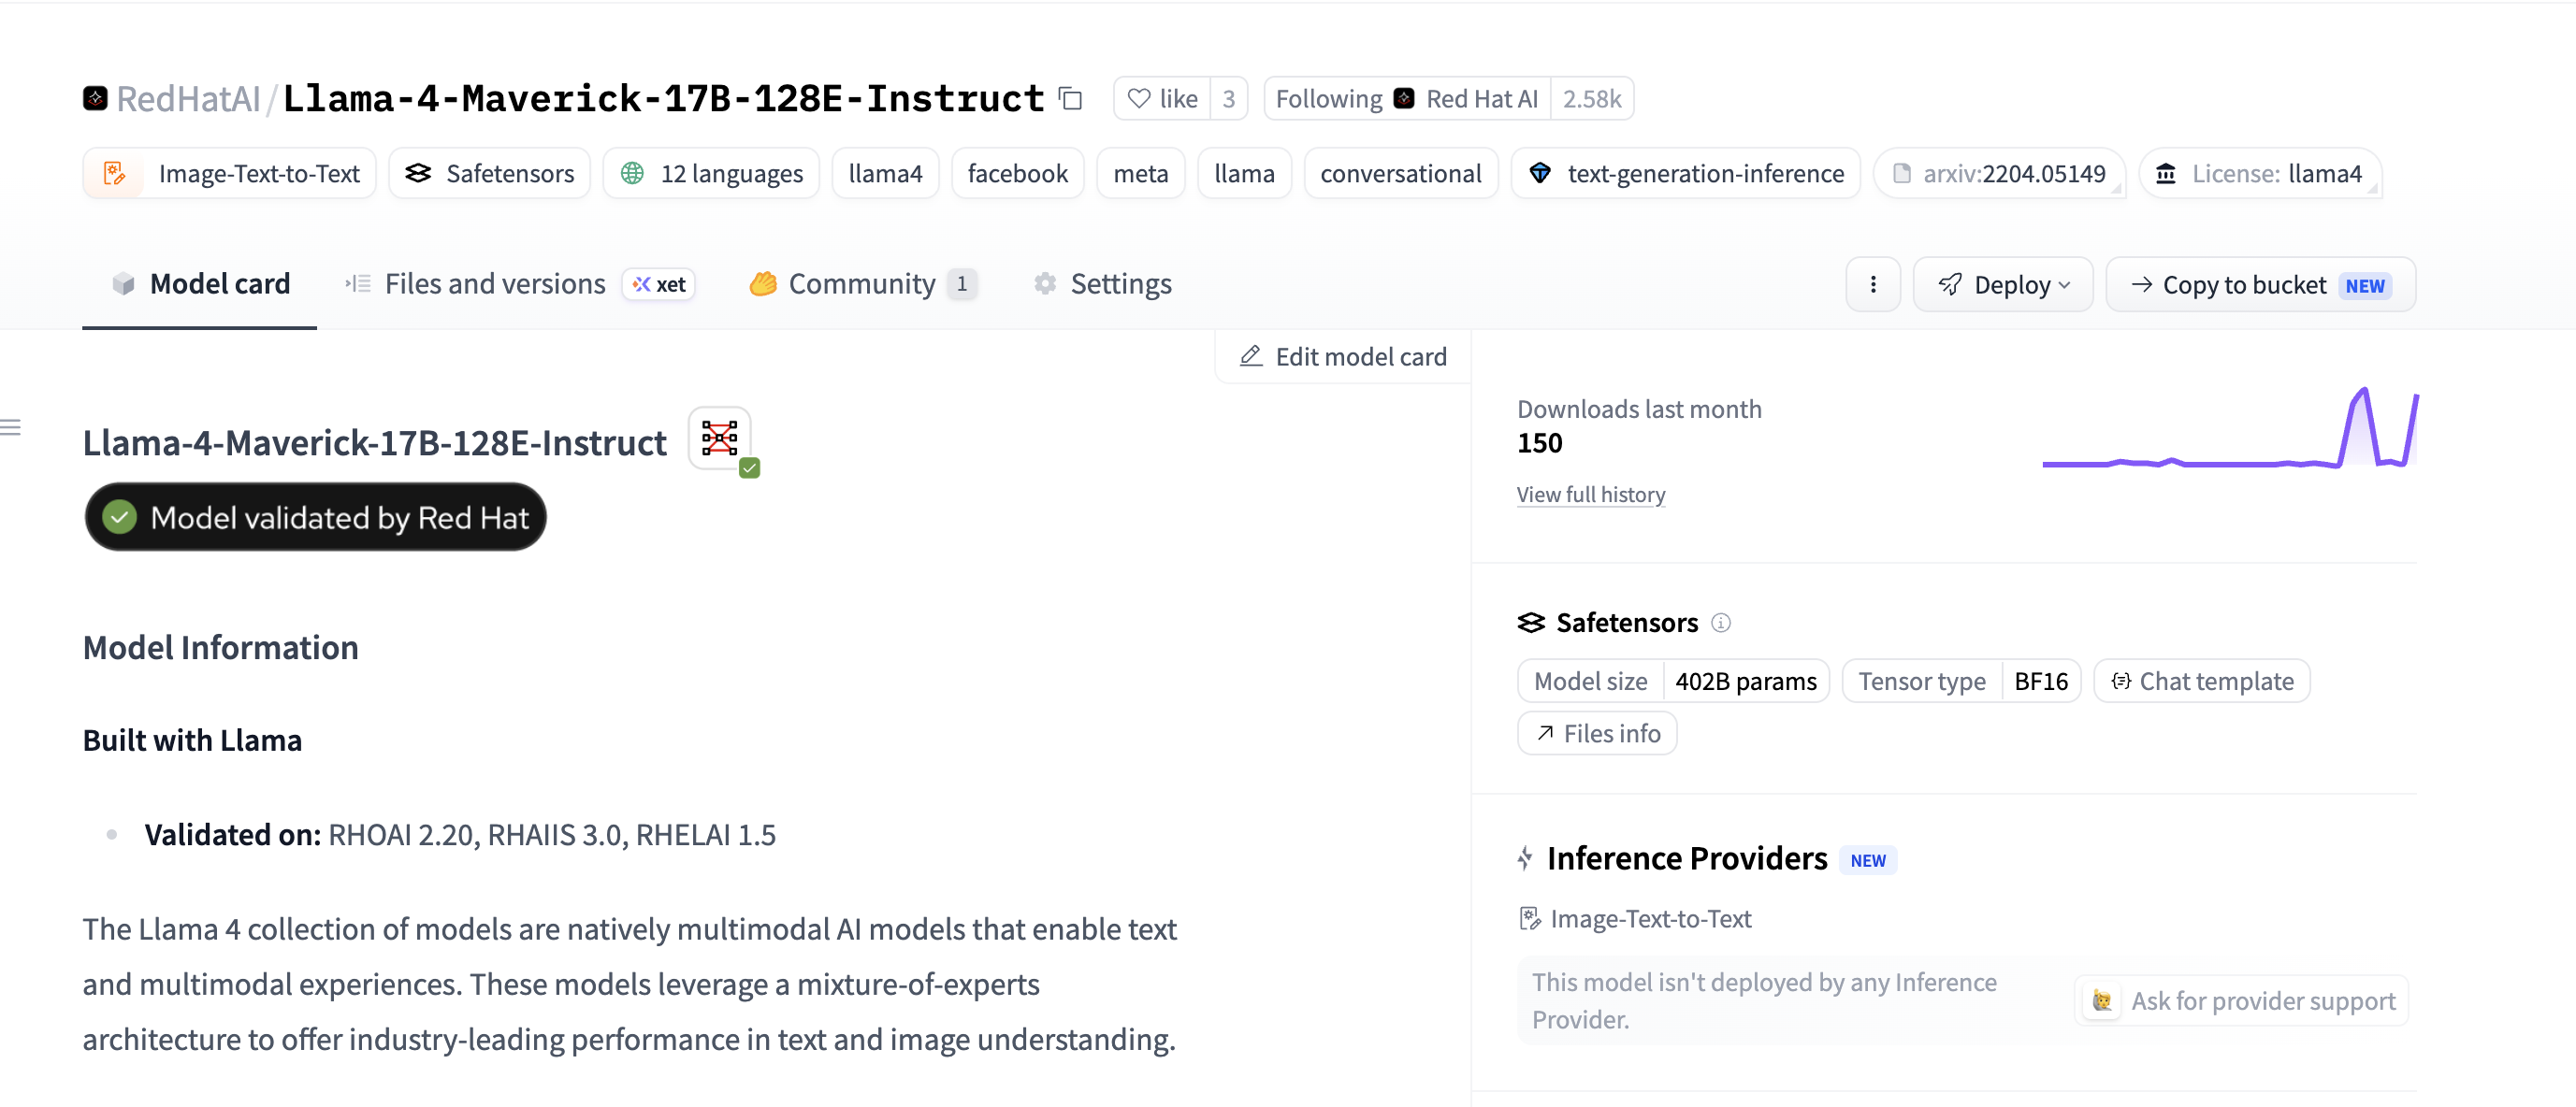Image resolution: width=2576 pixels, height=1107 pixels.
Task: Click Ask for provider support
Action: pyautogui.click(x=2242, y=1000)
